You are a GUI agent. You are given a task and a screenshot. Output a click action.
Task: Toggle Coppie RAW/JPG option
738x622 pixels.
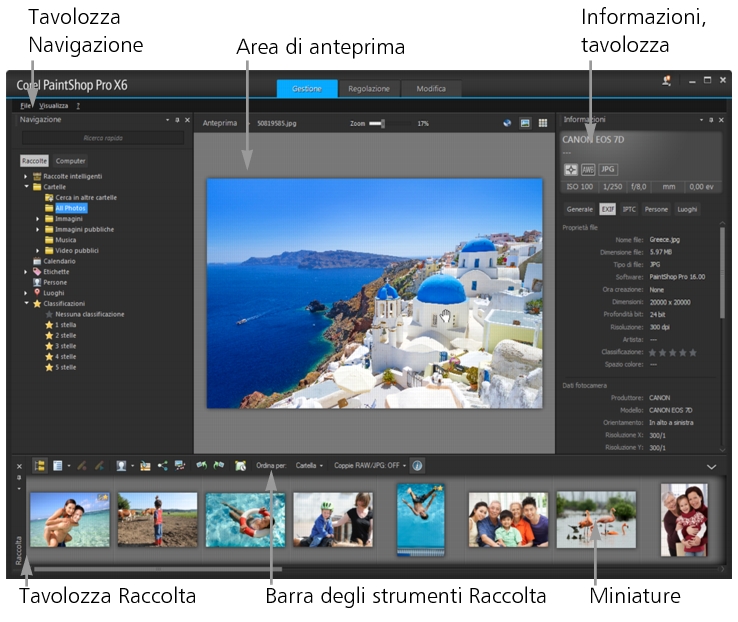click(370, 465)
